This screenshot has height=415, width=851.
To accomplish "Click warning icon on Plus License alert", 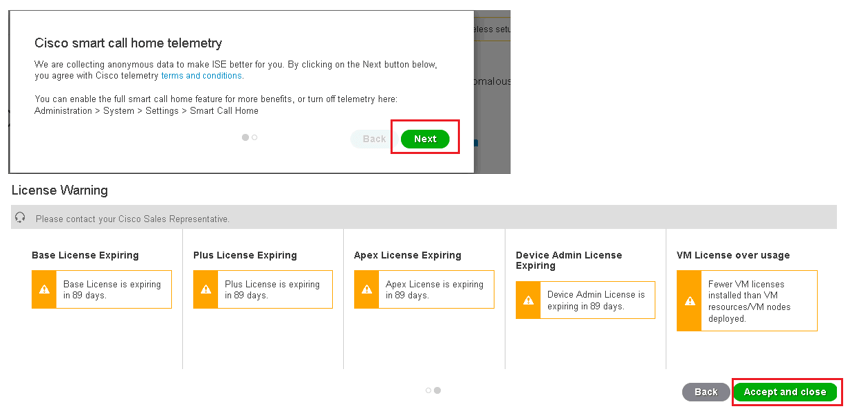I will [206, 290].
